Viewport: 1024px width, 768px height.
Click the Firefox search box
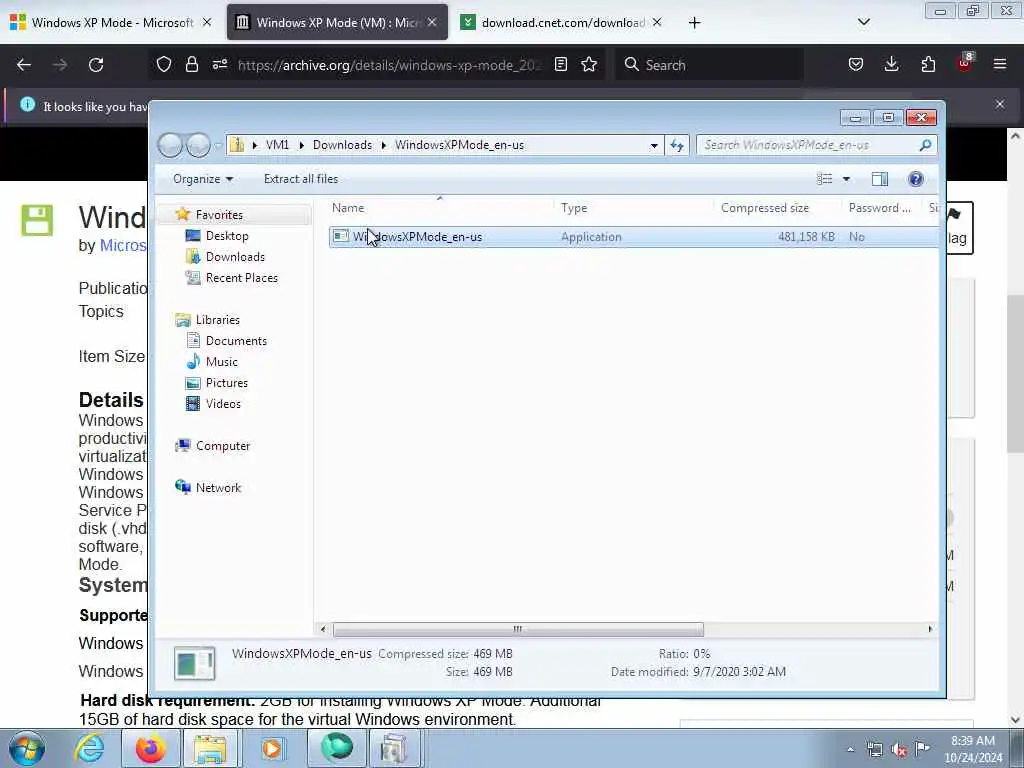pos(709,65)
